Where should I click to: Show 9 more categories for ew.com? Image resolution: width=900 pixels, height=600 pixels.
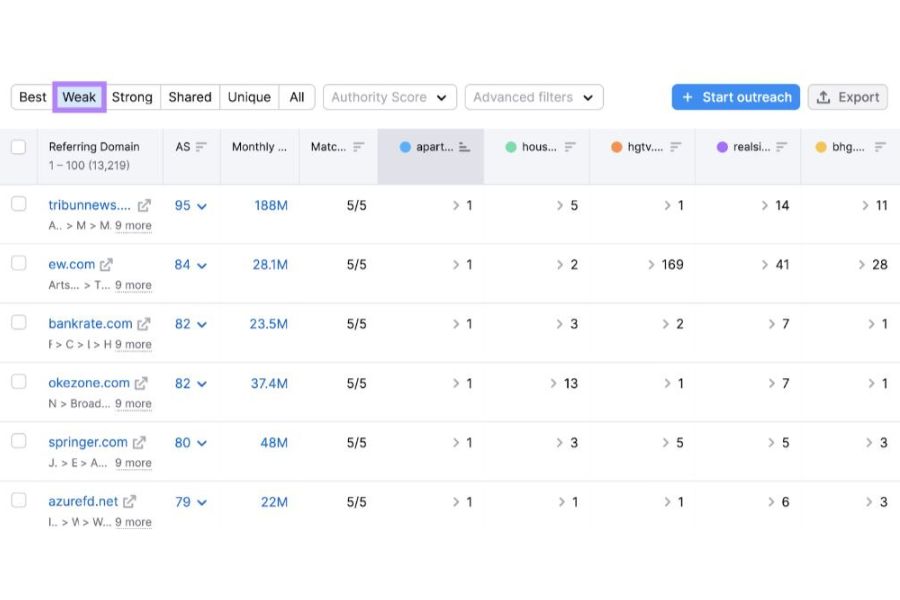[x=133, y=285]
